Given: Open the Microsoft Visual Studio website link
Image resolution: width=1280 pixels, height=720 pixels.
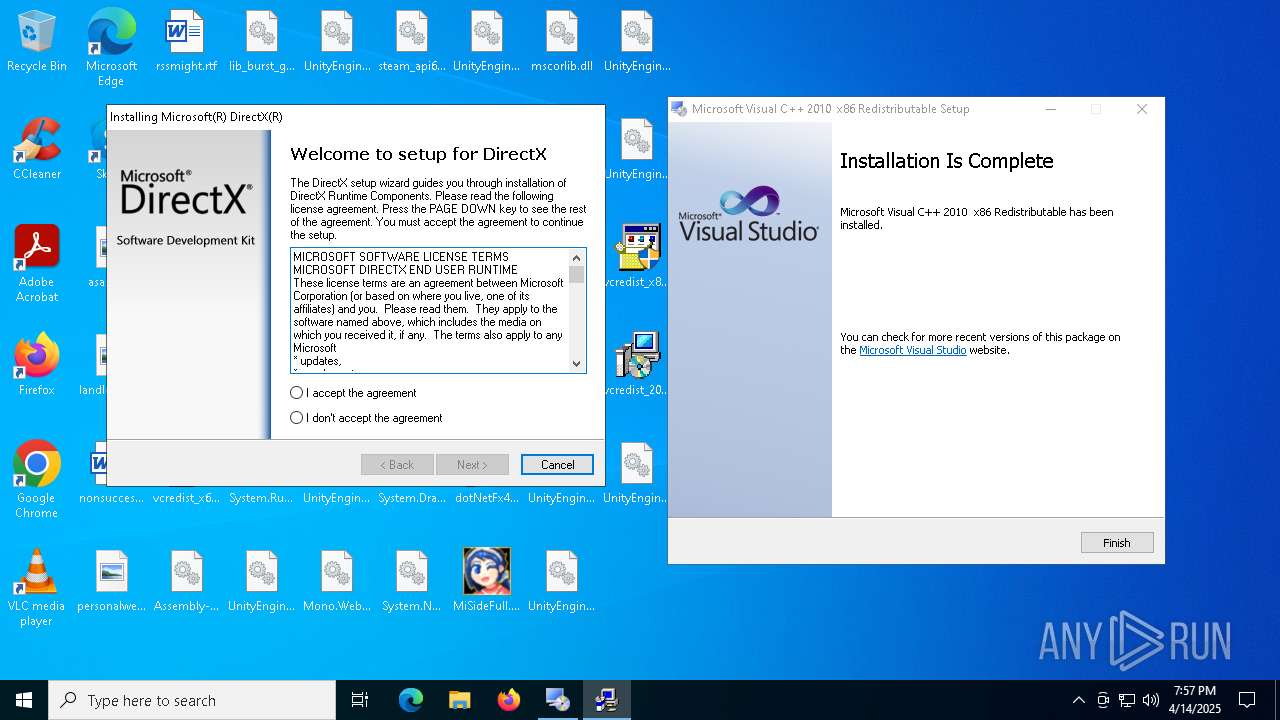Looking at the screenshot, I should (913, 351).
